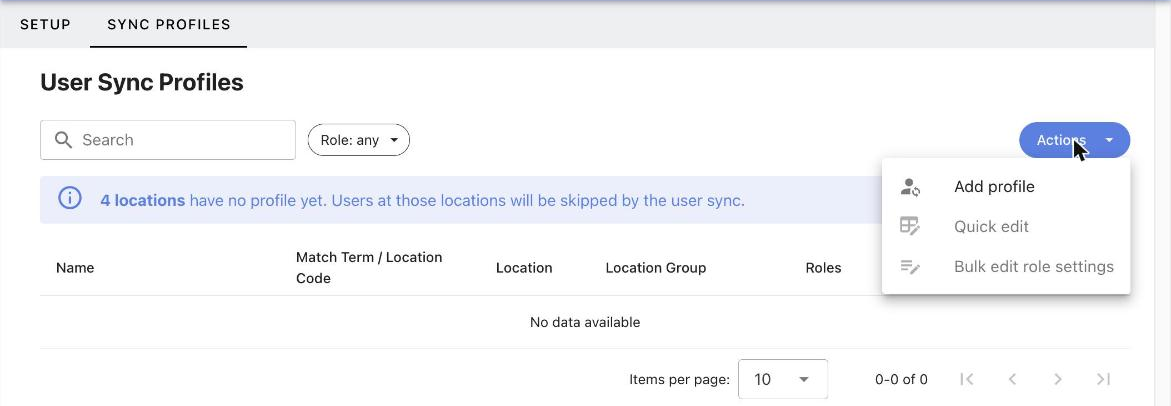Open the 4 locations link
This screenshot has width=1171, height=406.
coord(143,200)
